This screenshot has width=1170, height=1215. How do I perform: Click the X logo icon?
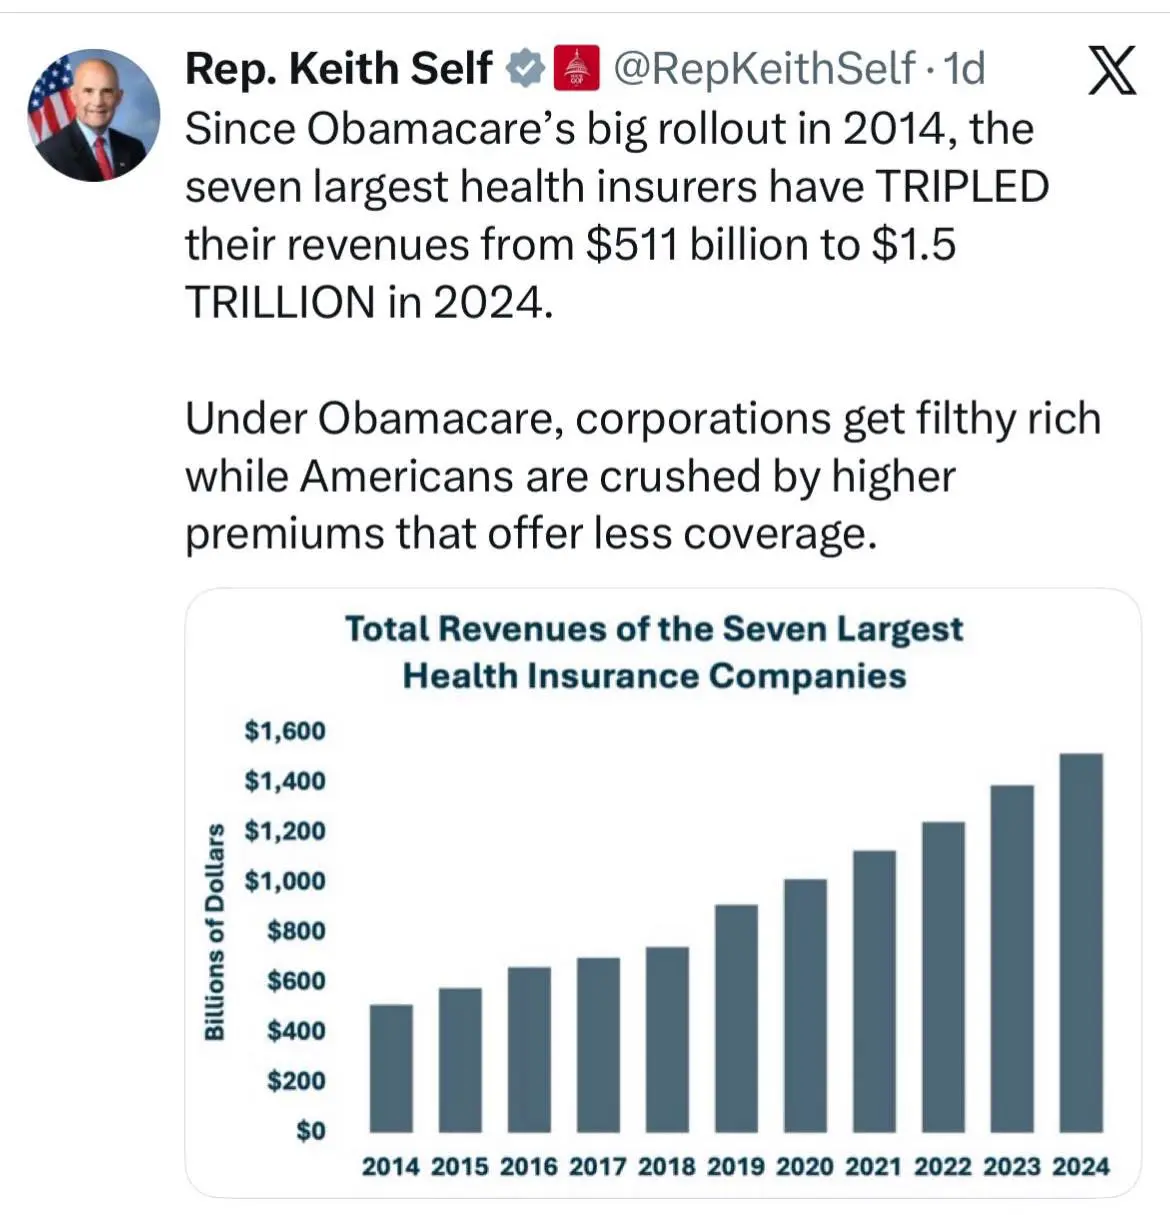pyautogui.click(x=1111, y=71)
